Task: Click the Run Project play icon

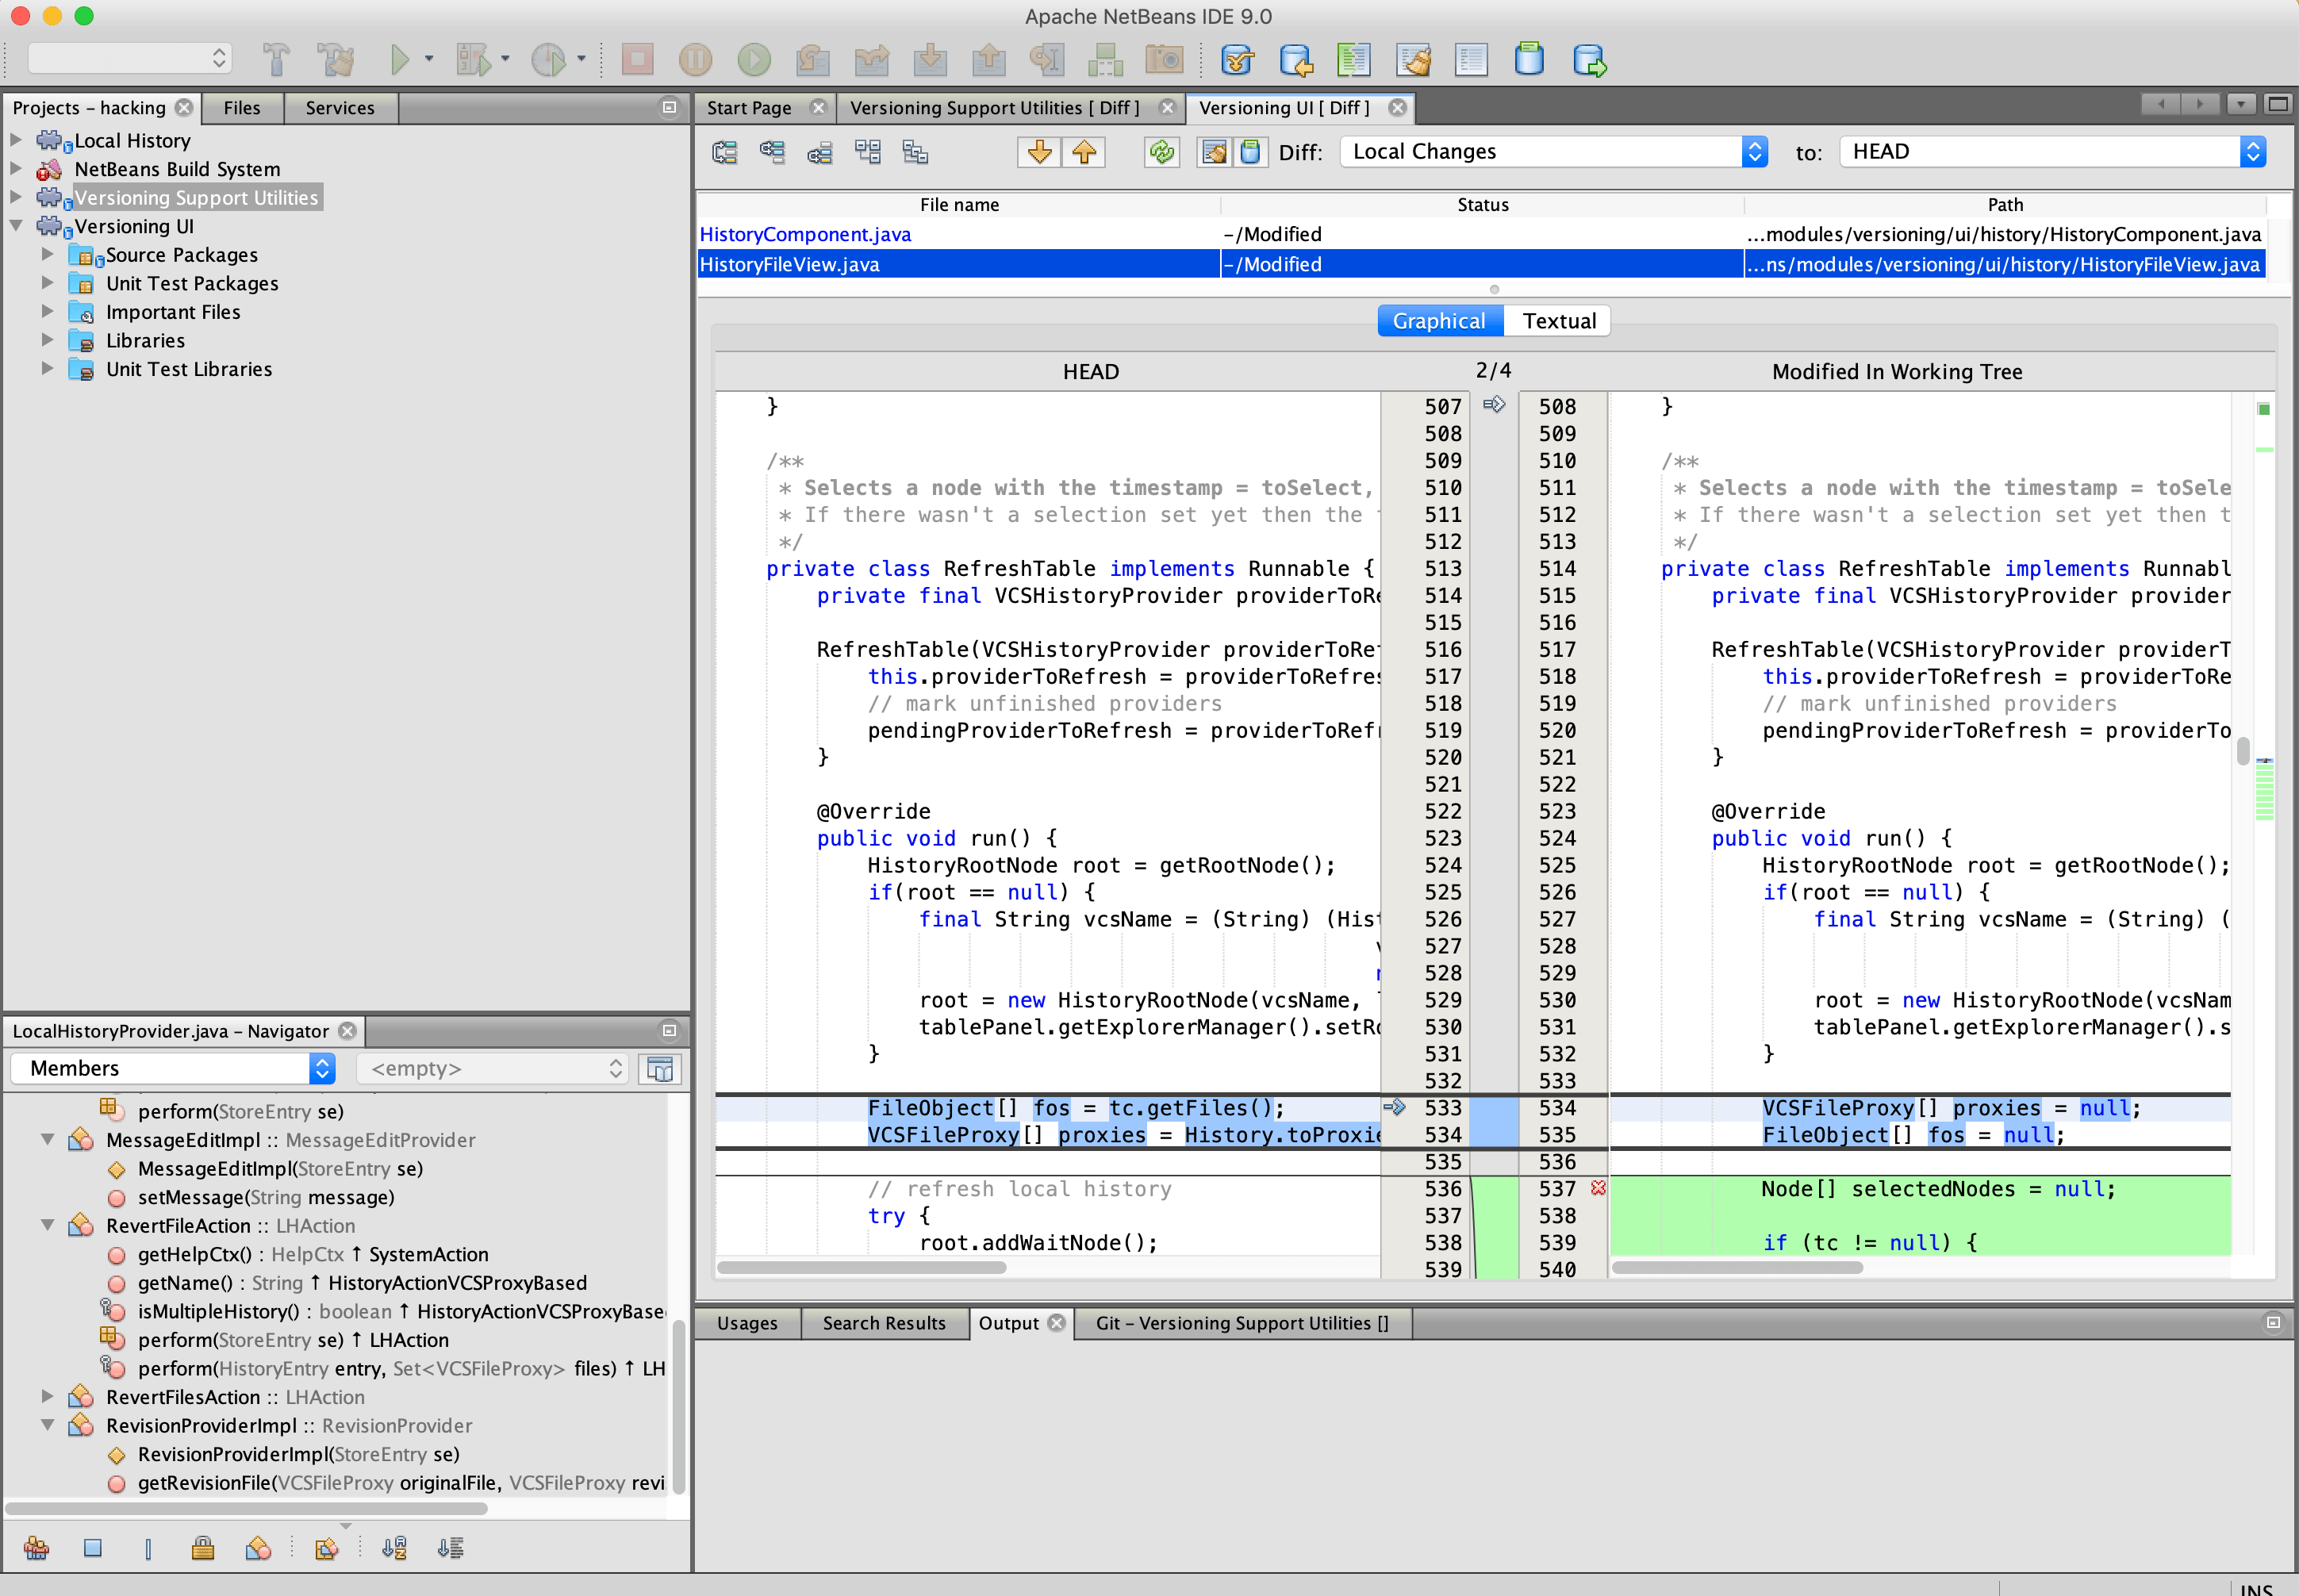Action: 399,60
